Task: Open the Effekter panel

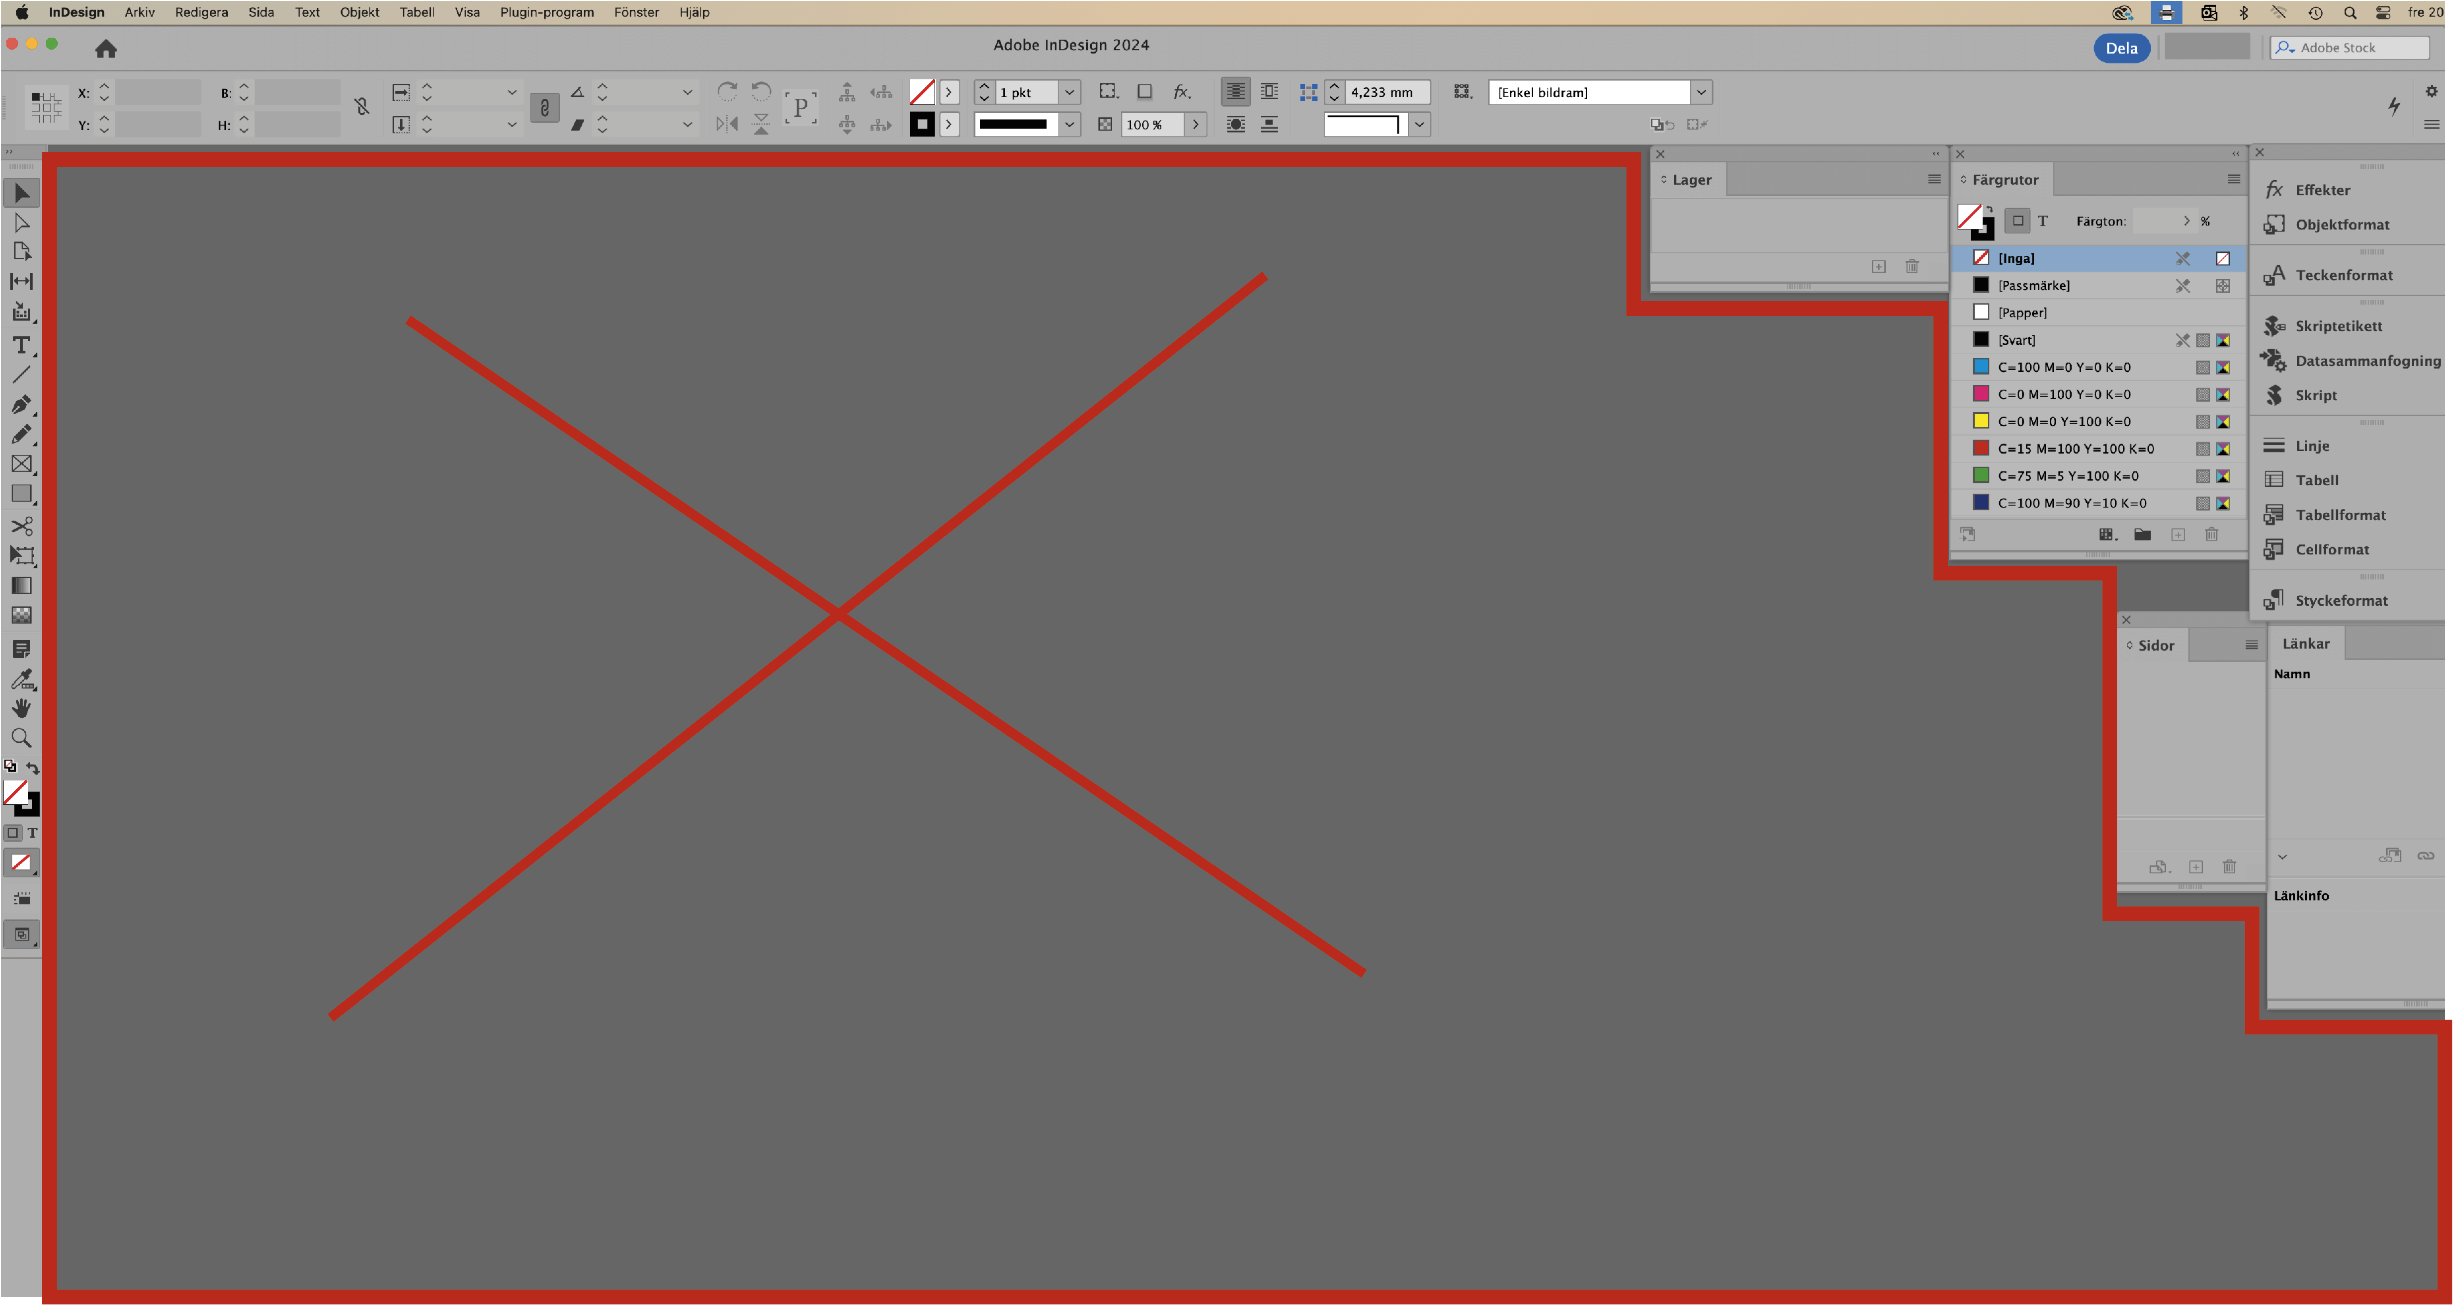Action: (x=2322, y=189)
